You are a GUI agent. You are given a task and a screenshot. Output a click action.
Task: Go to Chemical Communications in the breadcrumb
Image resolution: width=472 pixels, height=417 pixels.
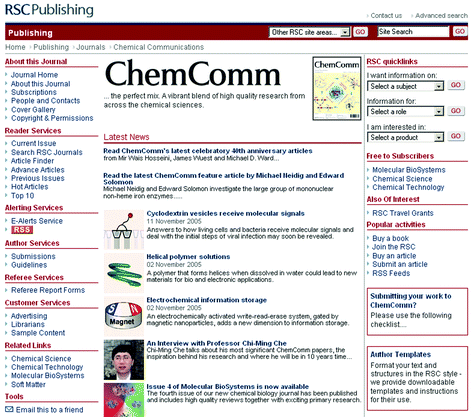[159, 47]
